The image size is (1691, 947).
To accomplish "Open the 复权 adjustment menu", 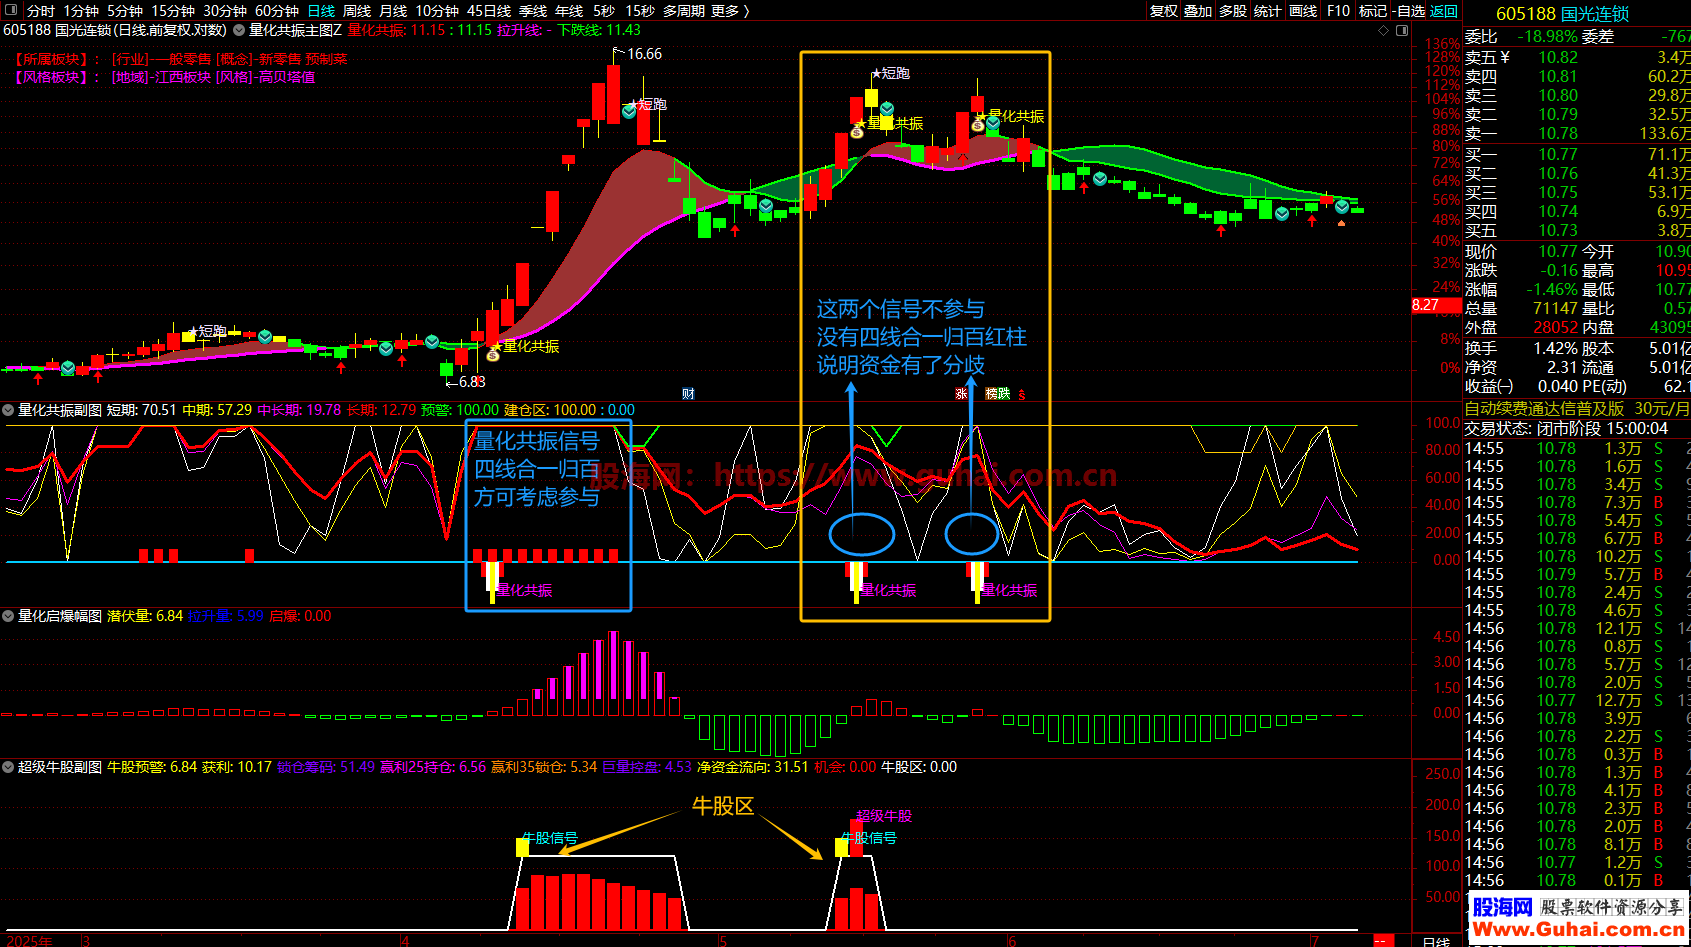I will (x=1163, y=11).
